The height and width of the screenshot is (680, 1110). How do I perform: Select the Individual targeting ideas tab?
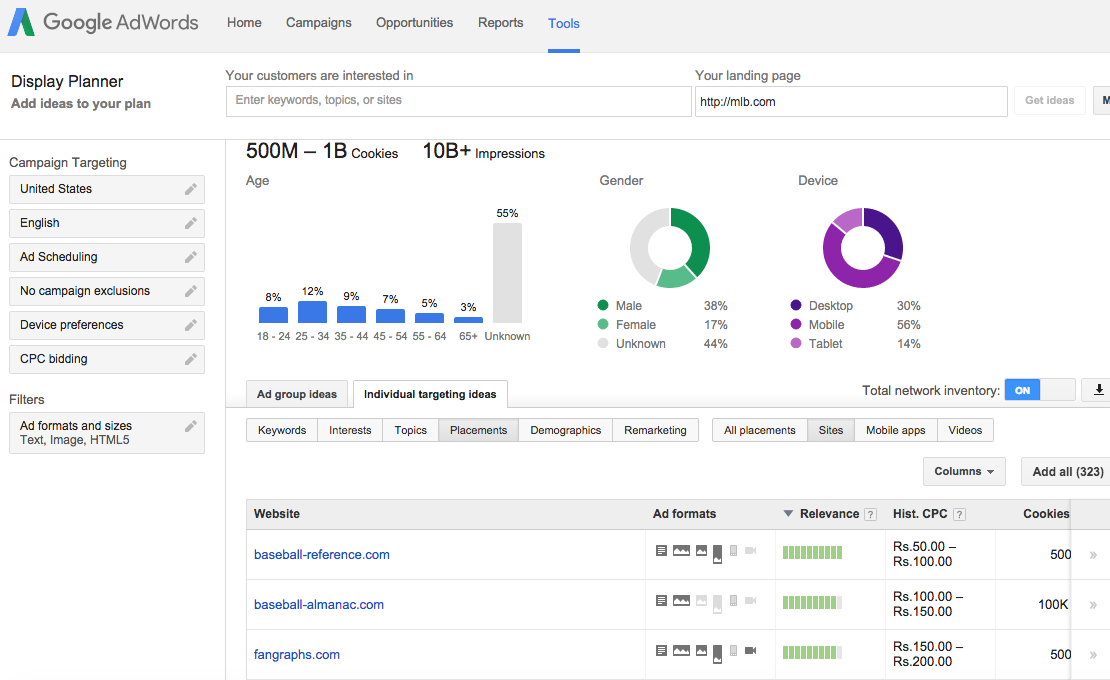tap(430, 394)
